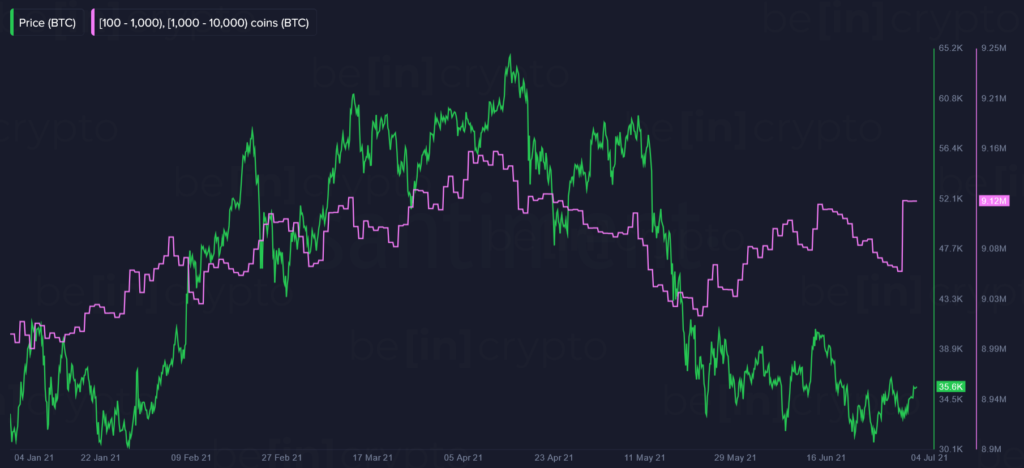Click the 11 May 21 date label

click(x=646, y=458)
